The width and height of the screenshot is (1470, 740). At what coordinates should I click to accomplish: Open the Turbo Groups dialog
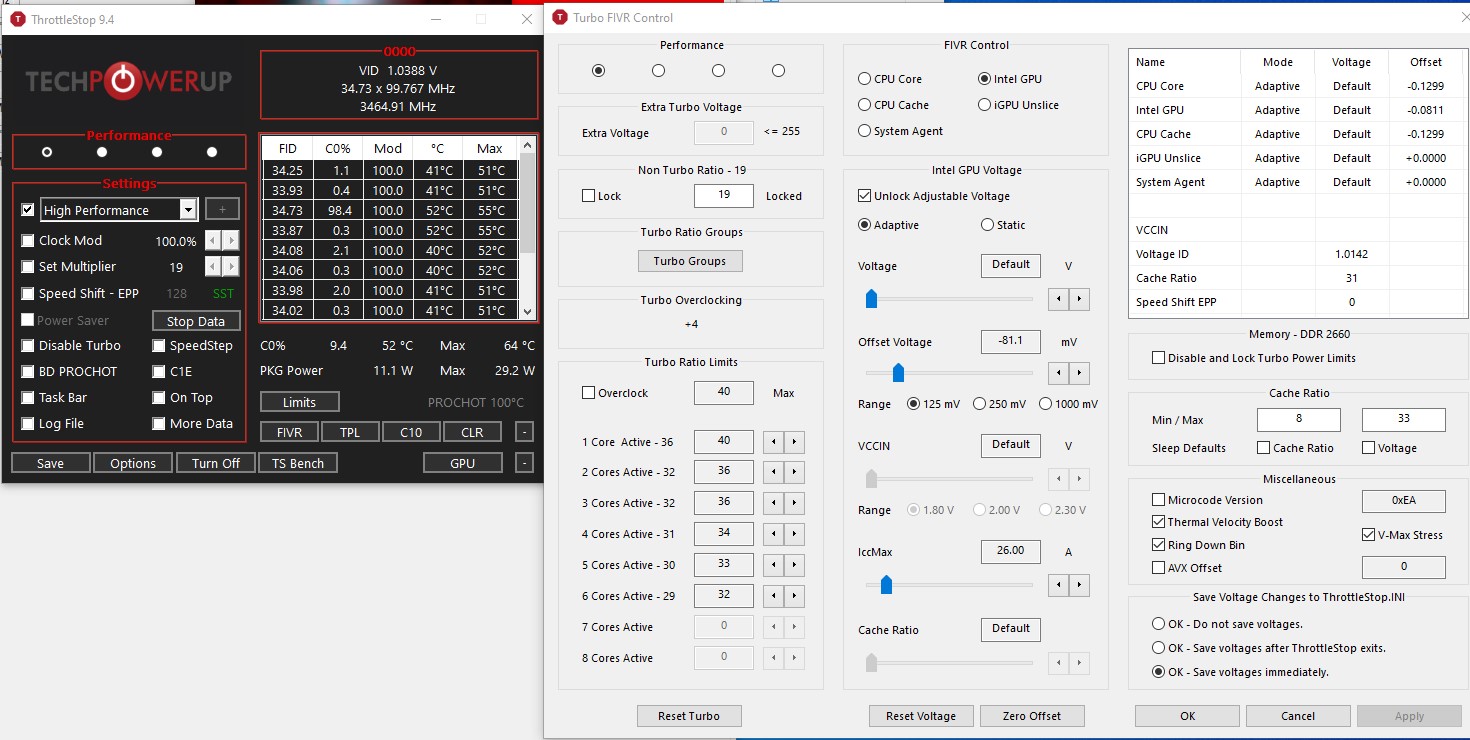(690, 261)
